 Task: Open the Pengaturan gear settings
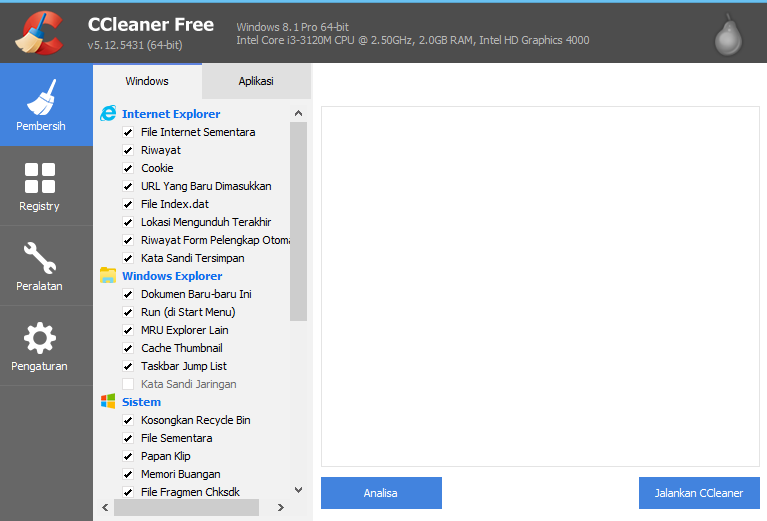[46, 346]
